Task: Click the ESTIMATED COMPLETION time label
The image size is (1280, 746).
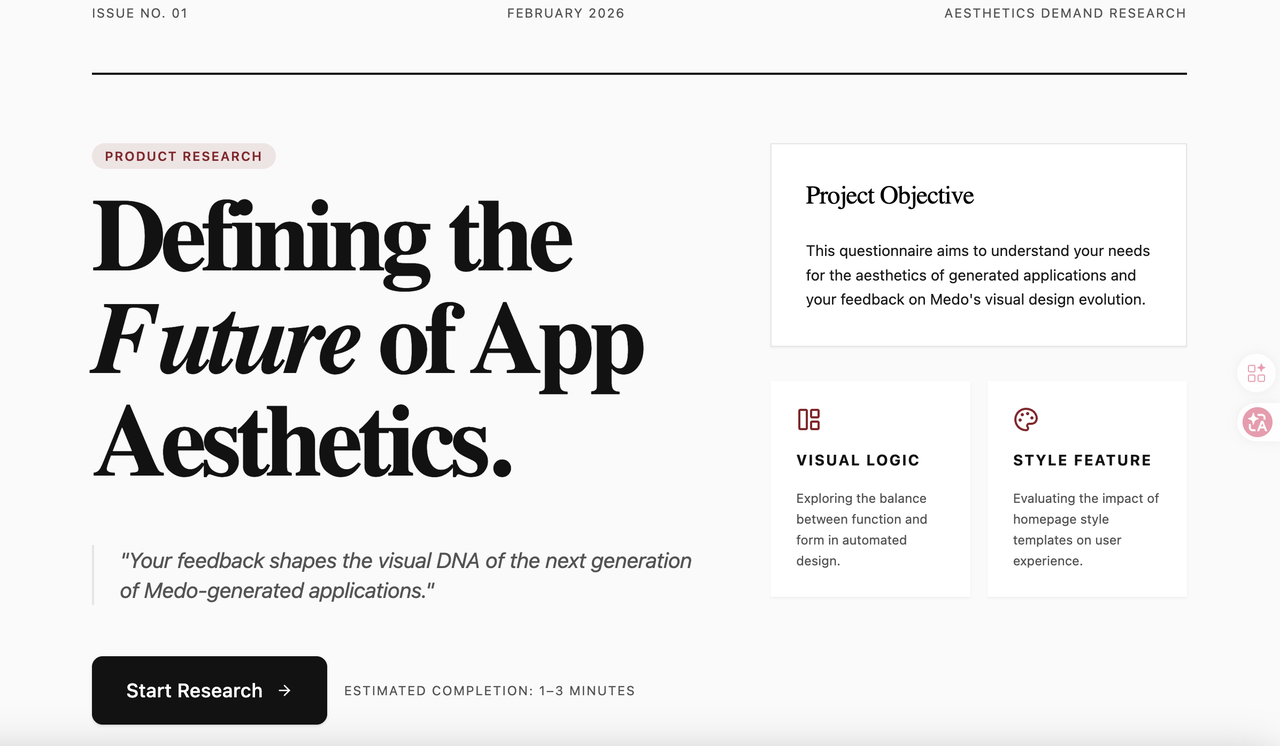Action: (x=489, y=691)
